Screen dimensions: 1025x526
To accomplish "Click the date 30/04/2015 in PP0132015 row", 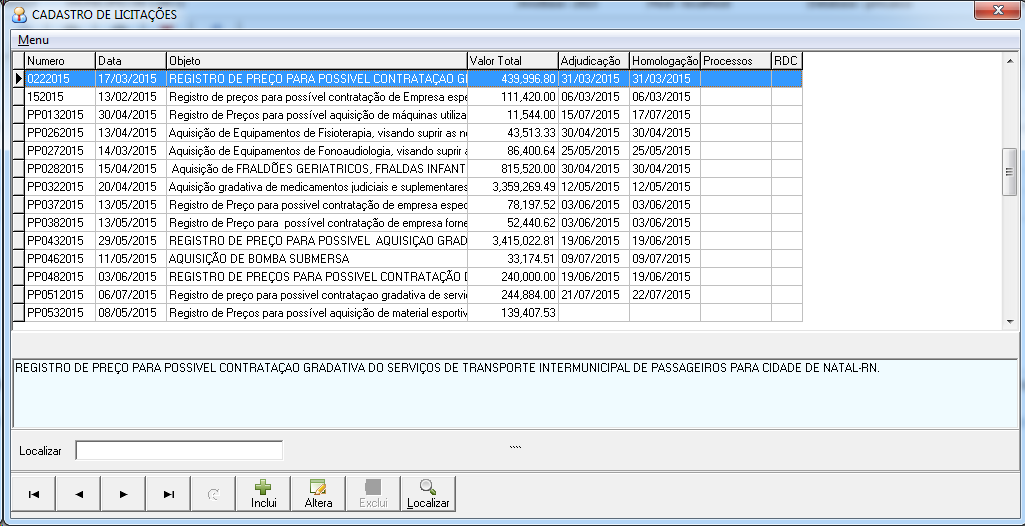I will [131, 114].
